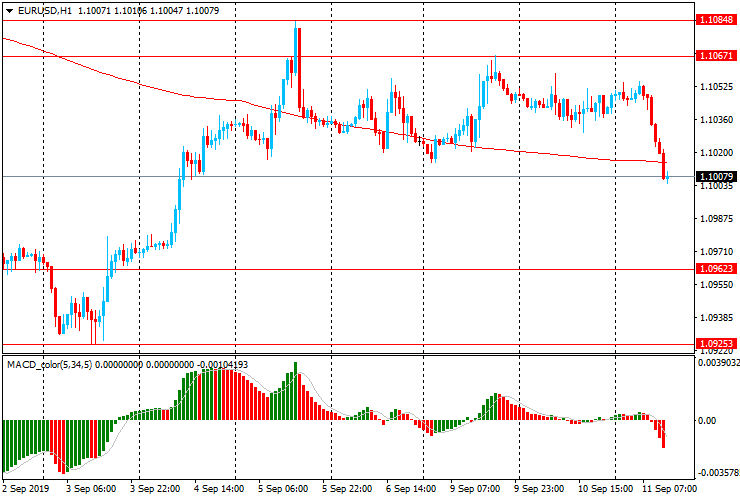Click the 5 Sep 06:00 time label

tap(285, 490)
